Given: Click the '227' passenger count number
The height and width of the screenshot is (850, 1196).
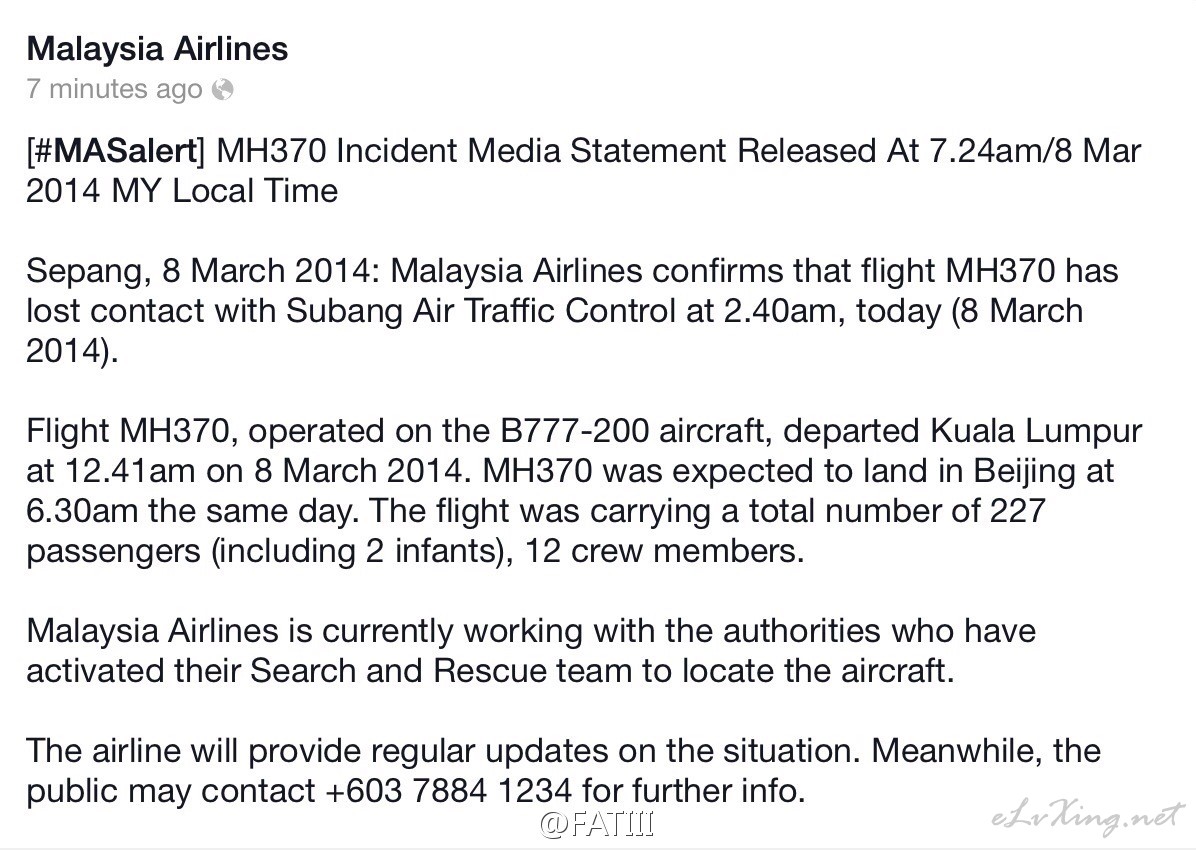Looking at the screenshot, I should 1018,510.
